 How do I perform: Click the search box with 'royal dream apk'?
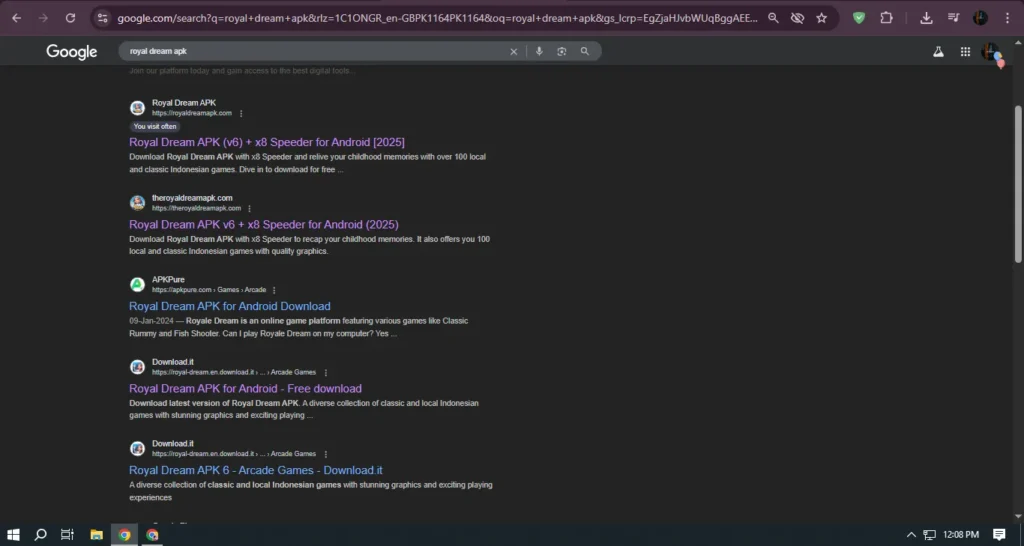point(313,51)
